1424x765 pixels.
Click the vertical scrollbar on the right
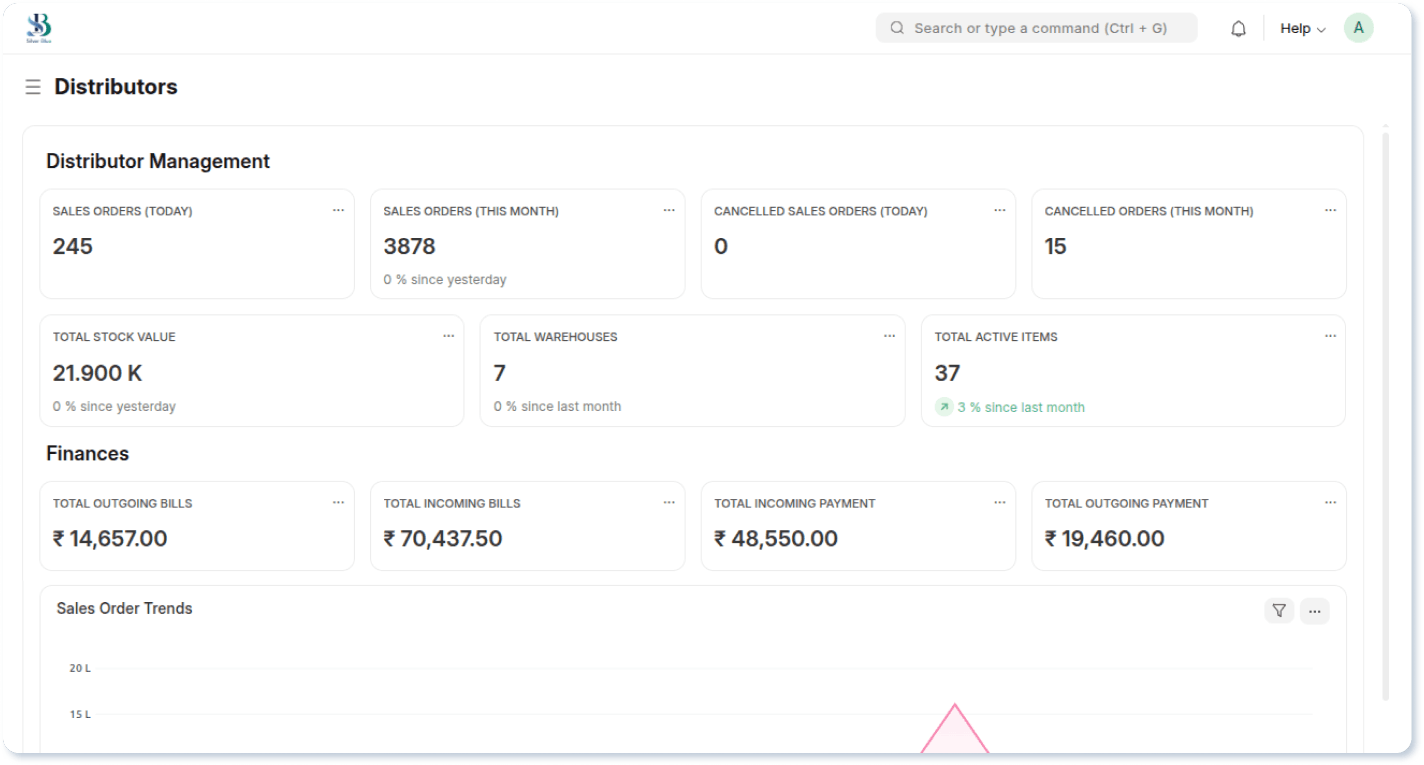(1385, 400)
